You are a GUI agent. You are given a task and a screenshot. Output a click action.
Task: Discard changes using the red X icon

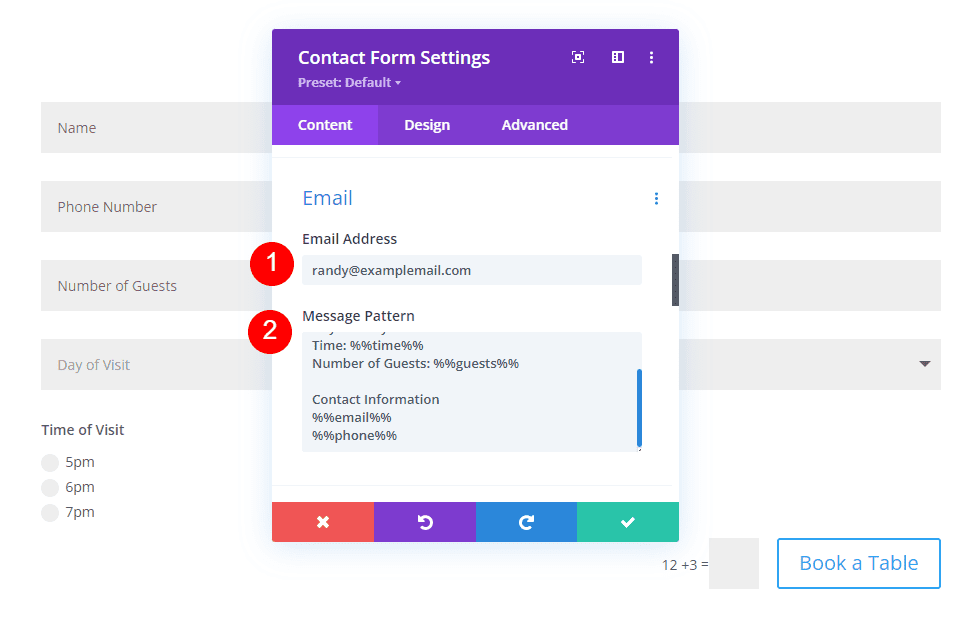point(322,521)
